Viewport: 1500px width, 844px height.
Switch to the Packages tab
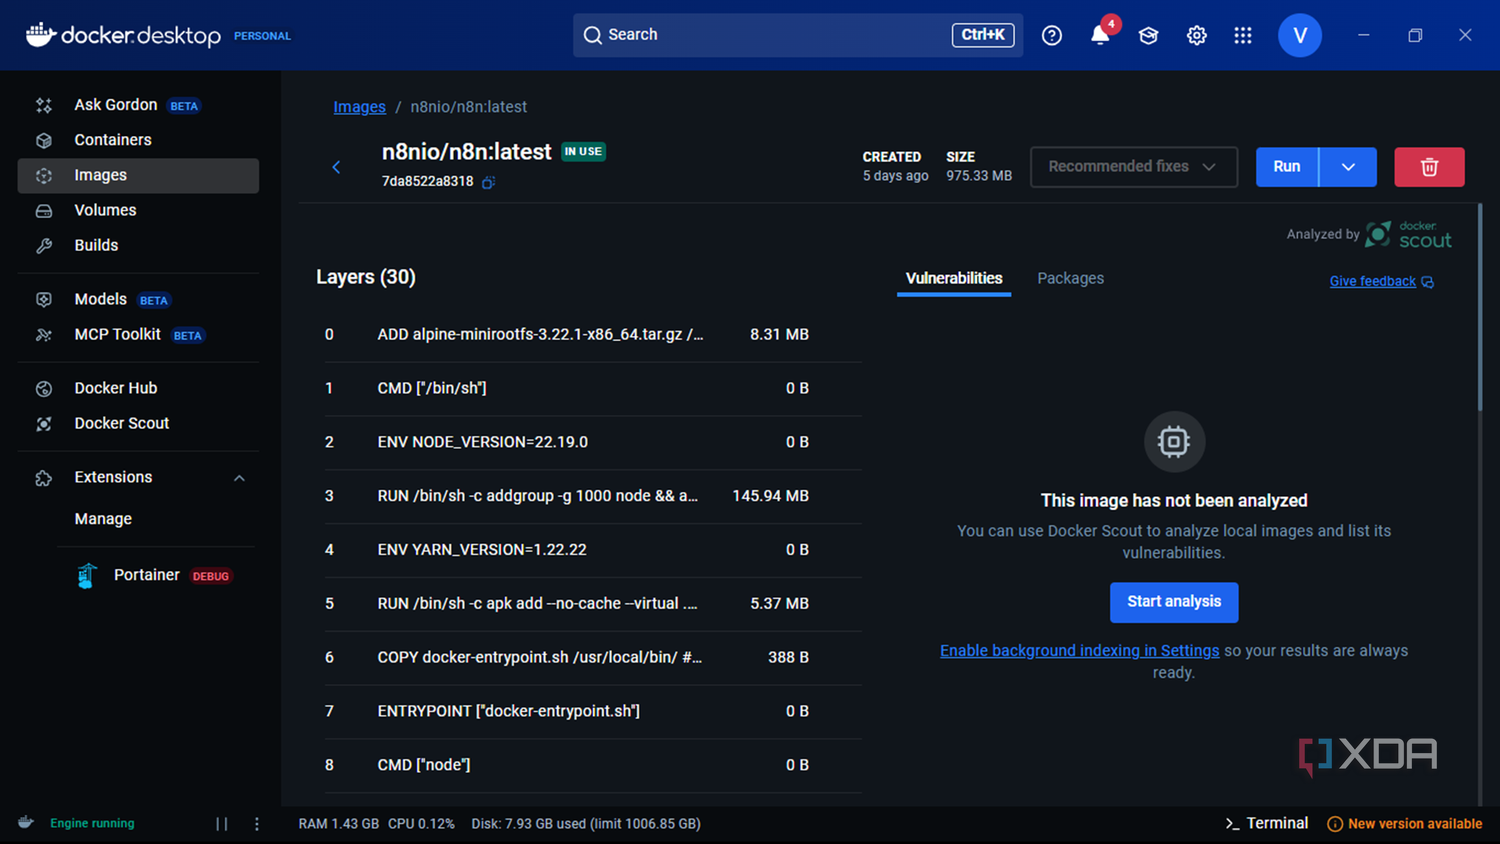tap(1070, 278)
